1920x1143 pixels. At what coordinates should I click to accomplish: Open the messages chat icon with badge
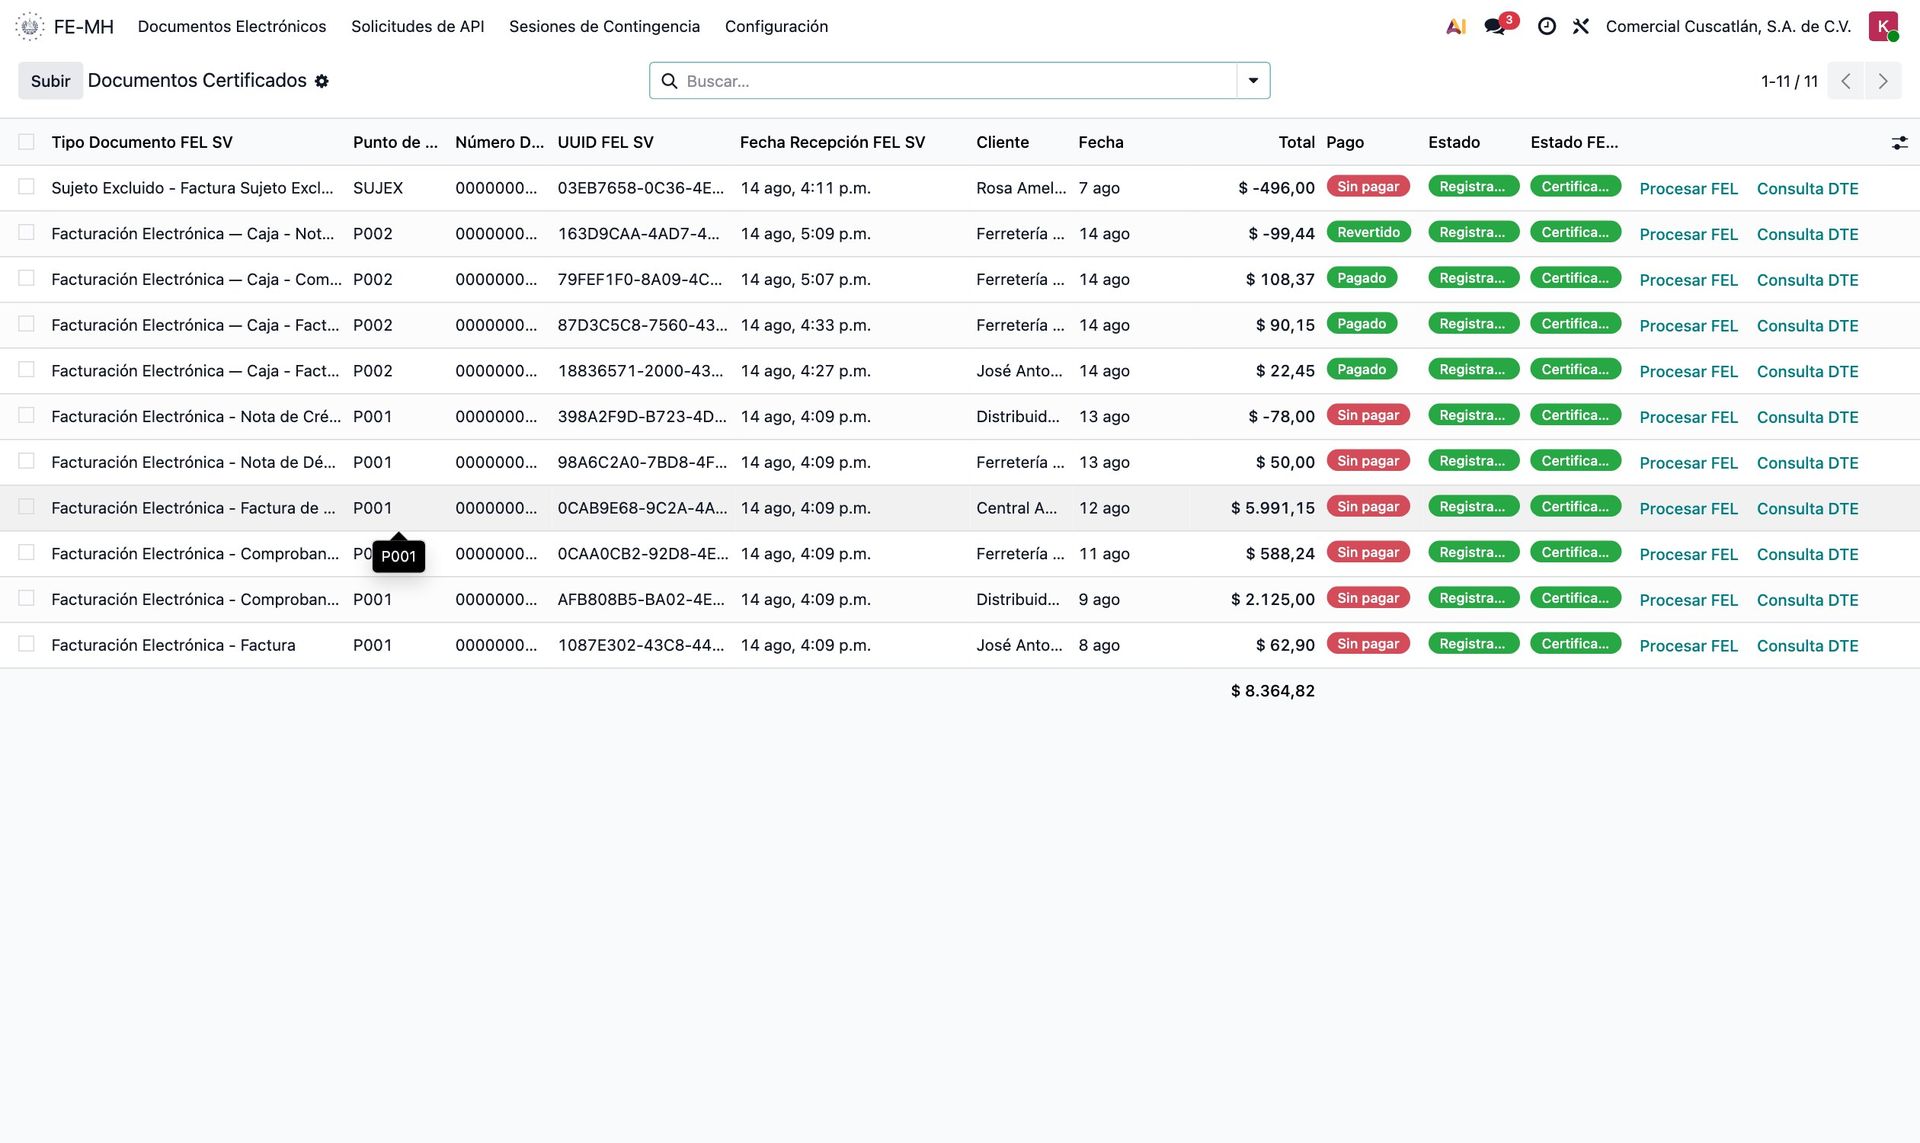click(x=1496, y=26)
